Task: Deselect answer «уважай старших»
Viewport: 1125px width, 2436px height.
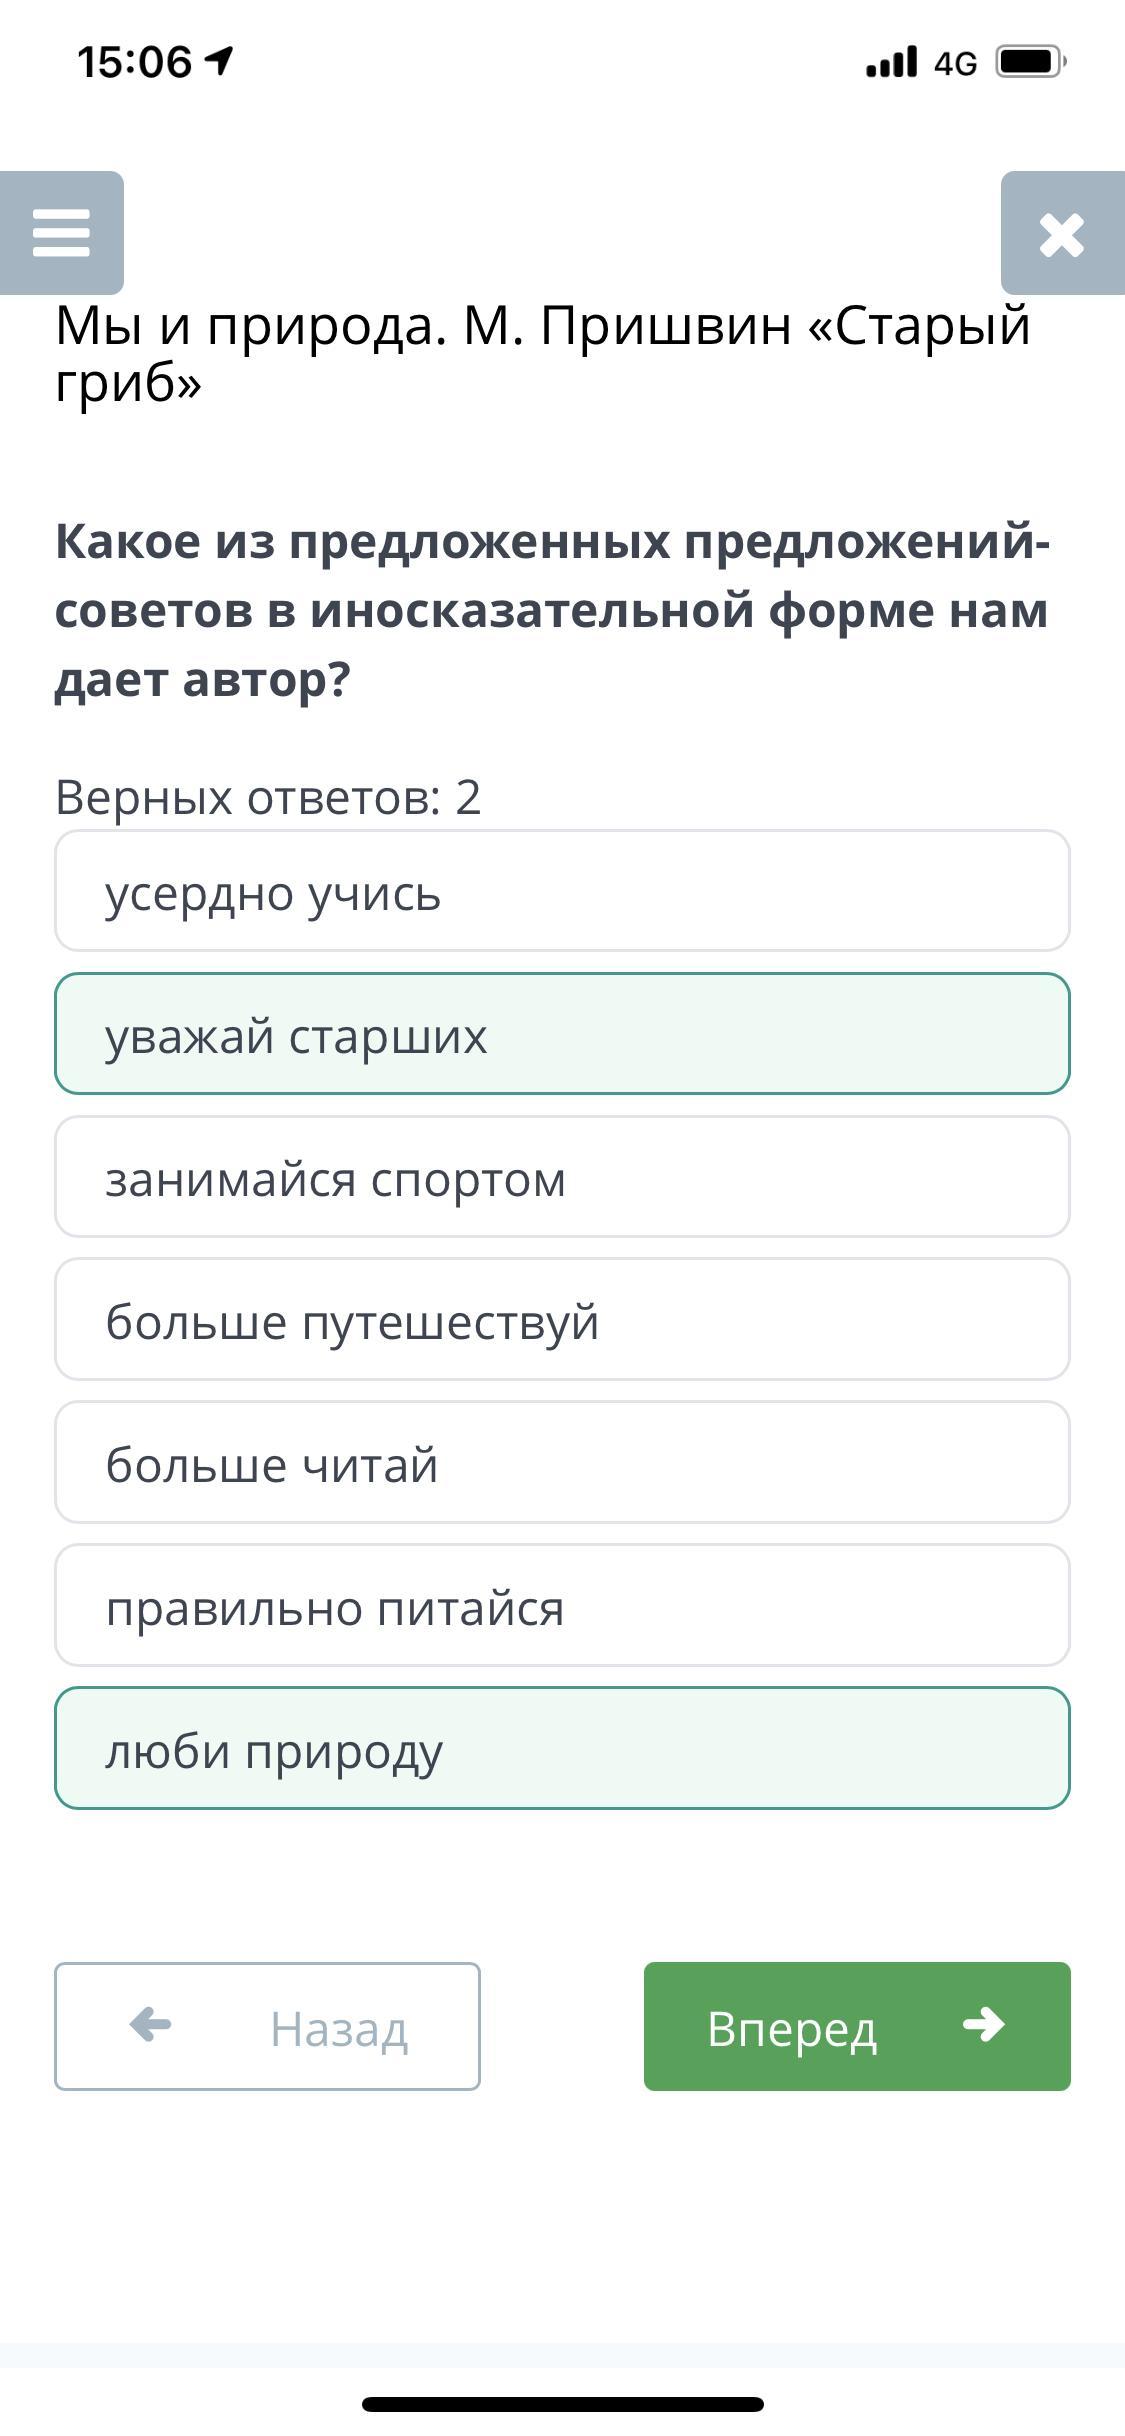Action: (x=562, y=1034)
